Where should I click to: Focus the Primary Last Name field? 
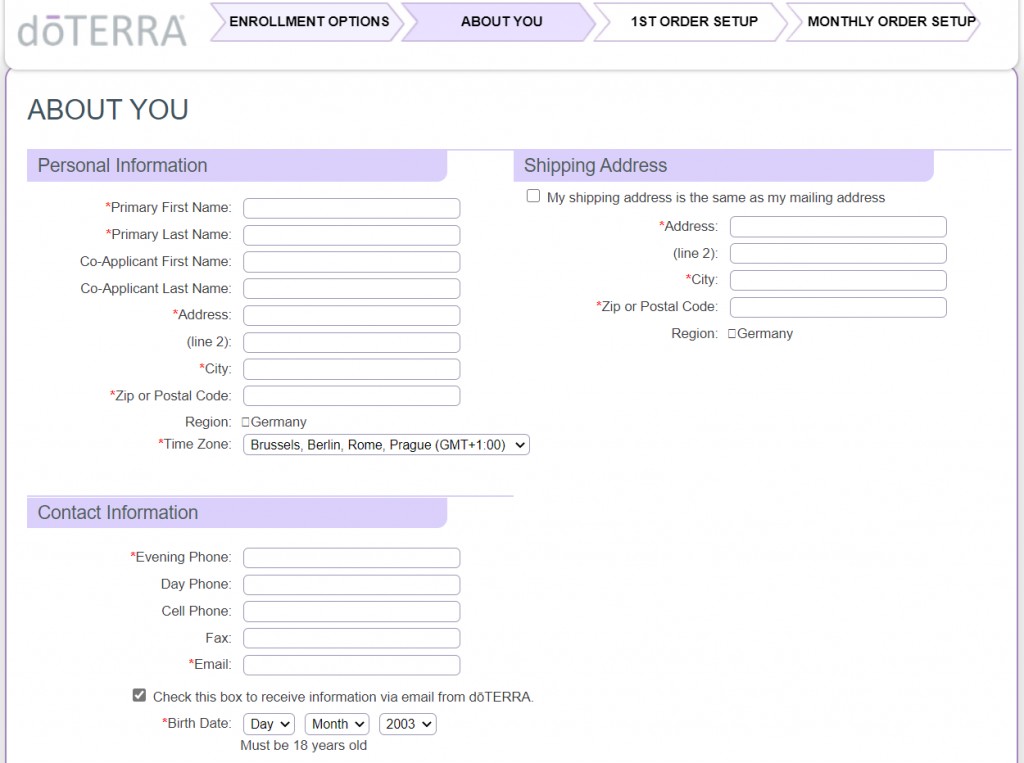(351, 235)
